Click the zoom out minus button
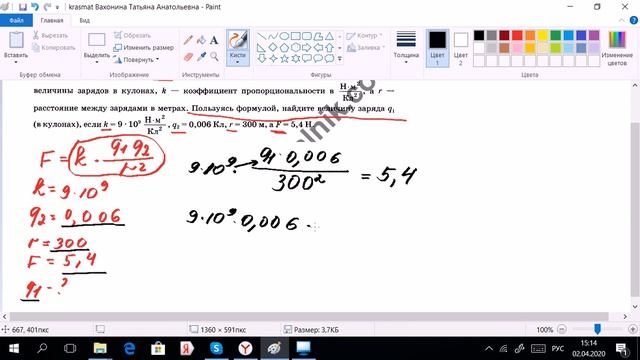640x360 pixels. [x=562, y=329]
